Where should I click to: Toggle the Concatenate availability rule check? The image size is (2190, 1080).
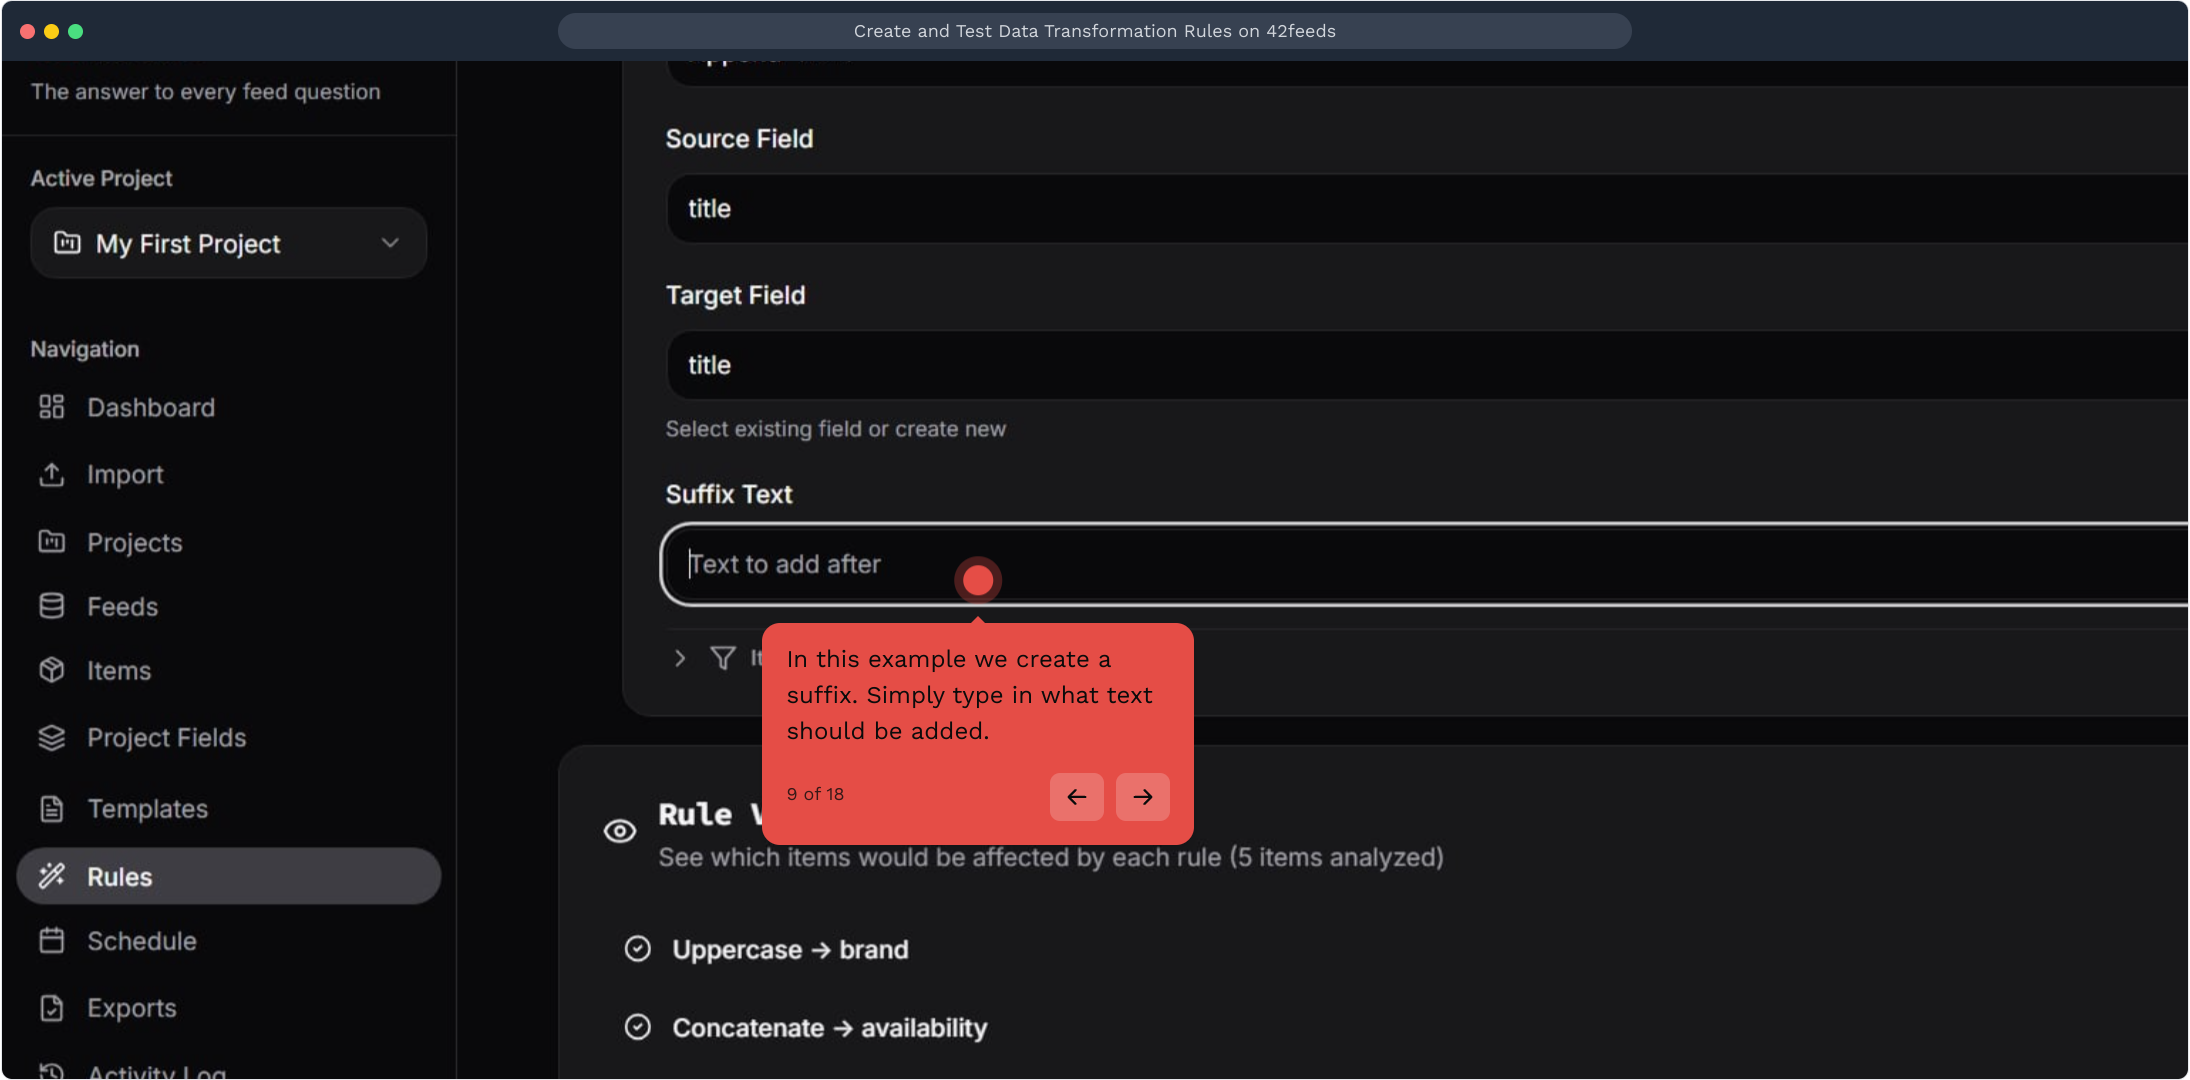[637, 1027]
